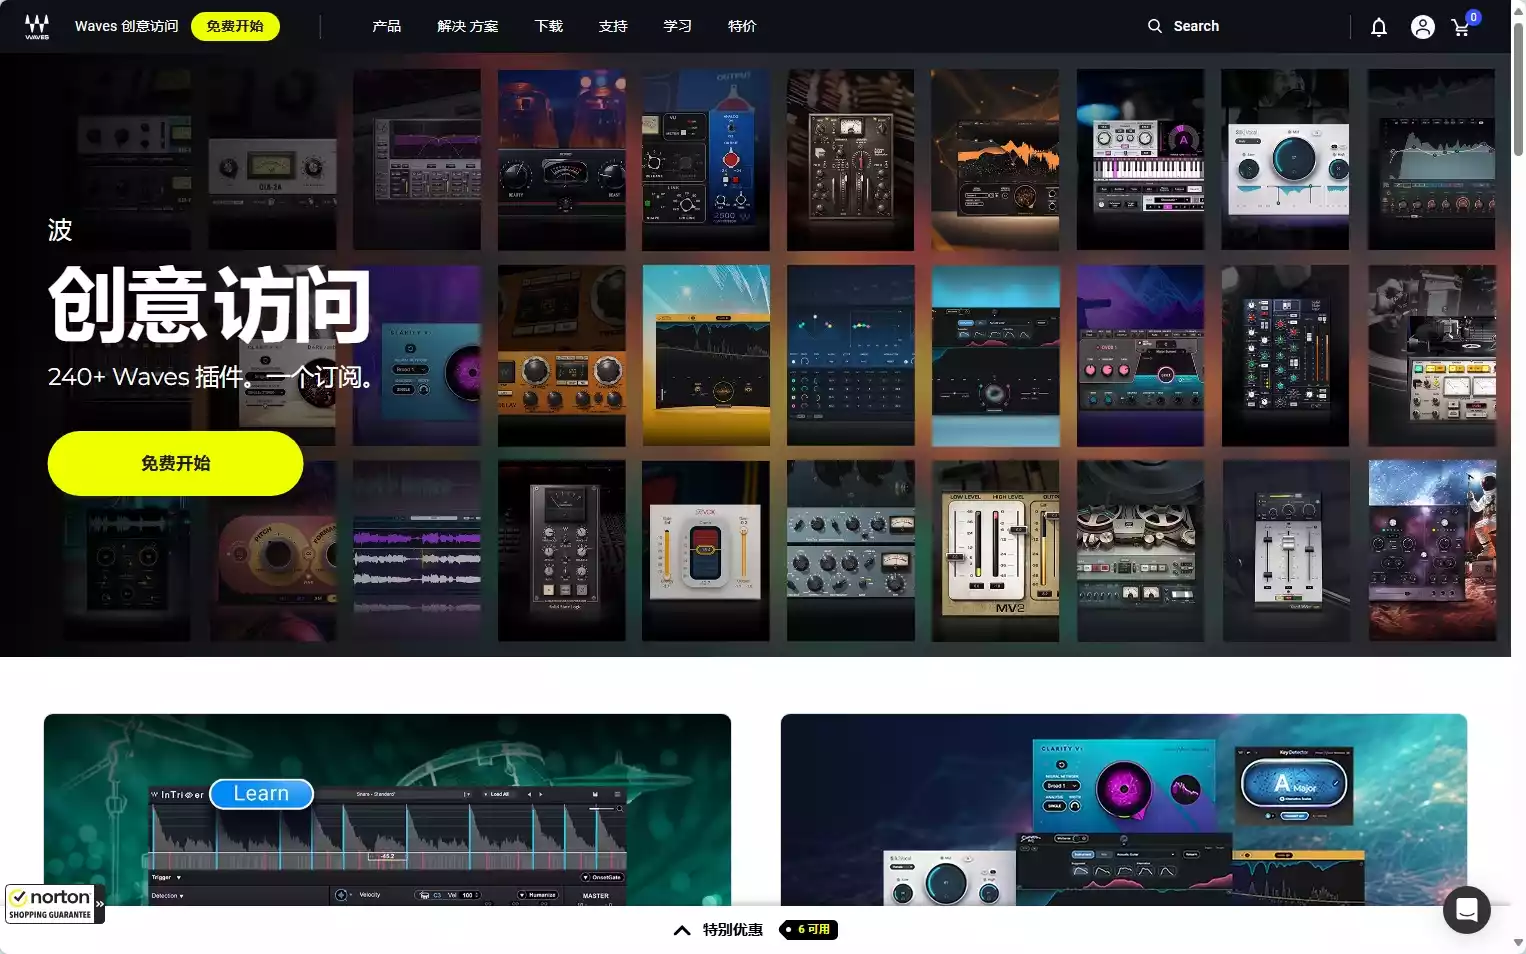The height and width of the screenshot is (954, 1526).
Task: Click the Clarity Vx plugins card
Action: coord(1124,810)
